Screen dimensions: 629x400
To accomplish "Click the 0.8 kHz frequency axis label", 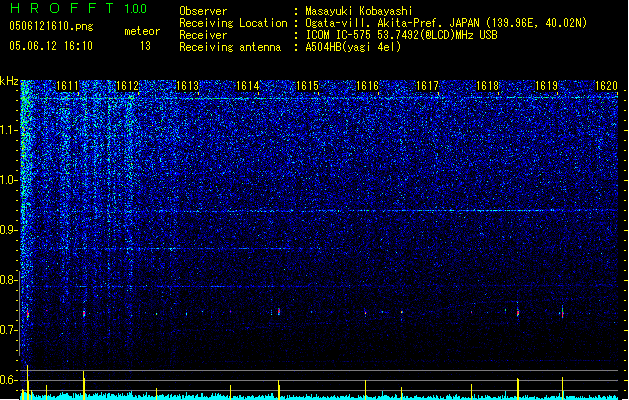I will click(10, 280).
